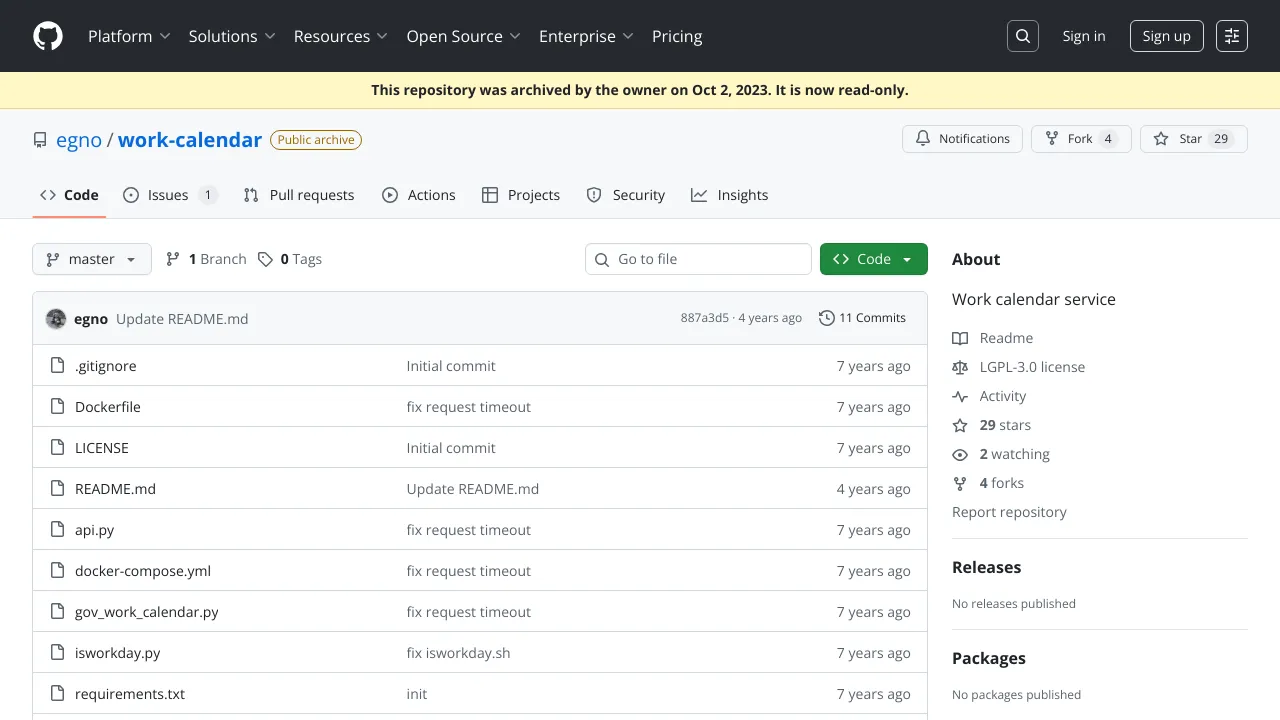Screen dimensions: 1280x720
Task: Click the Notifications button
Action: [962, 139]
